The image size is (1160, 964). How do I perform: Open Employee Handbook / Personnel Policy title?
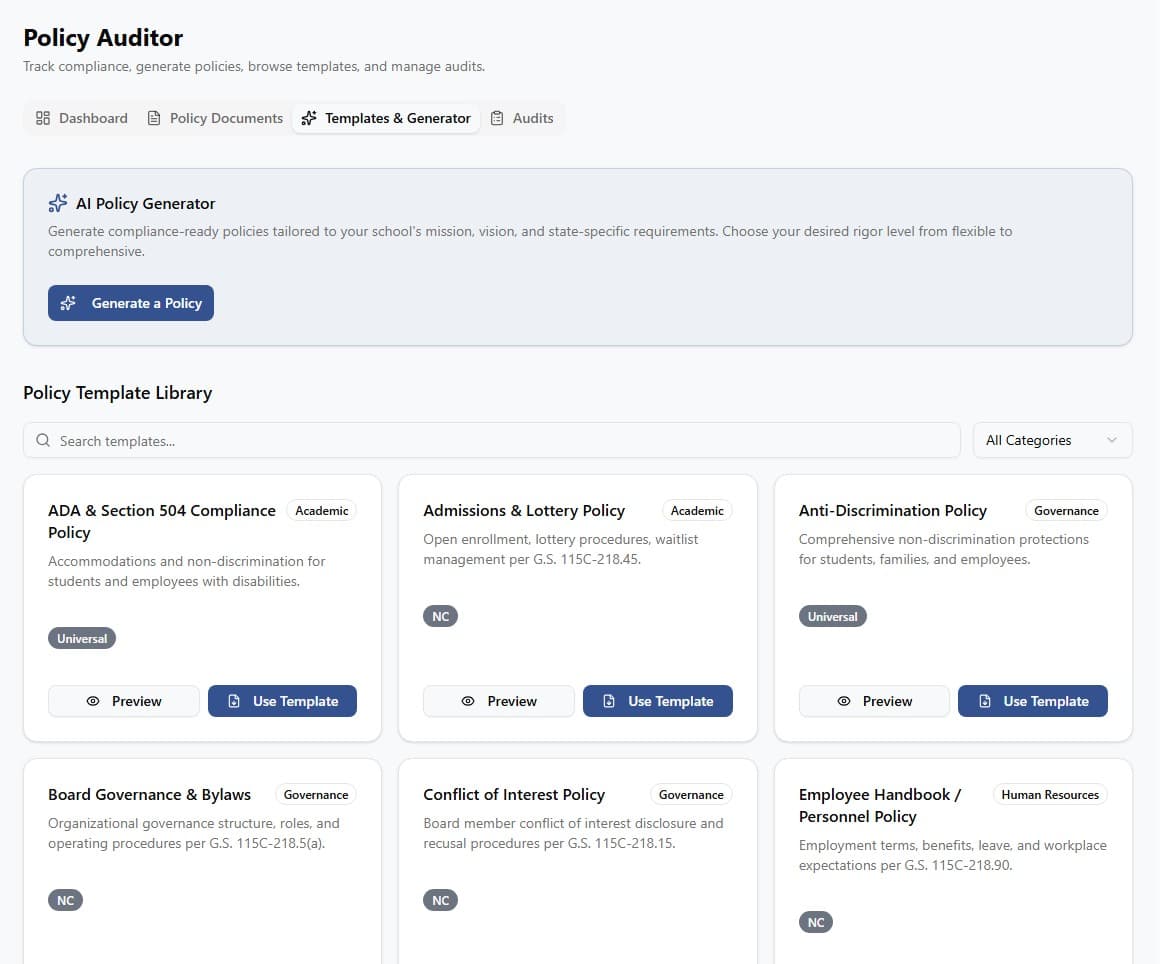click(x=880, y=806)
